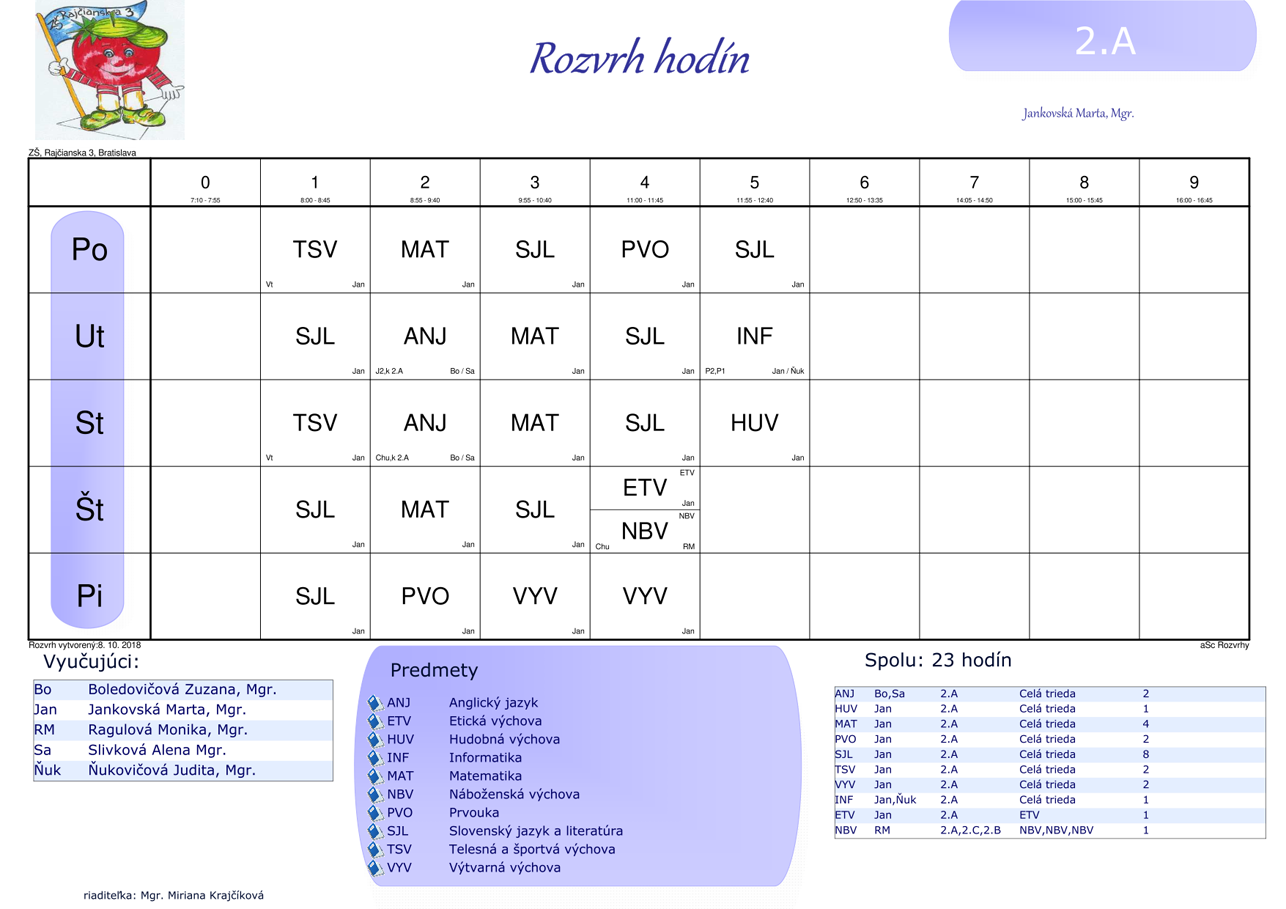Click the St day label

[x=89, y=423]
